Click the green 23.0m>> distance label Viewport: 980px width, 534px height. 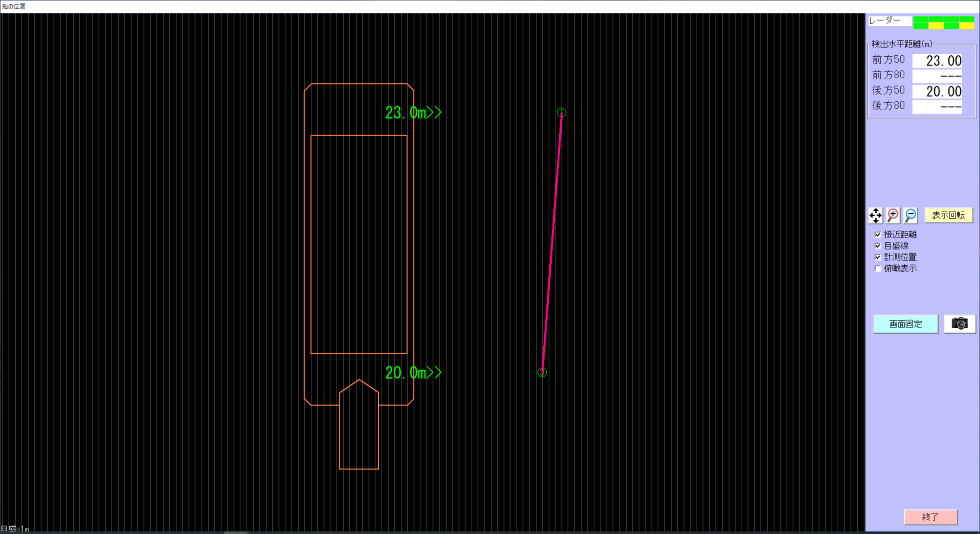[413, 113]
